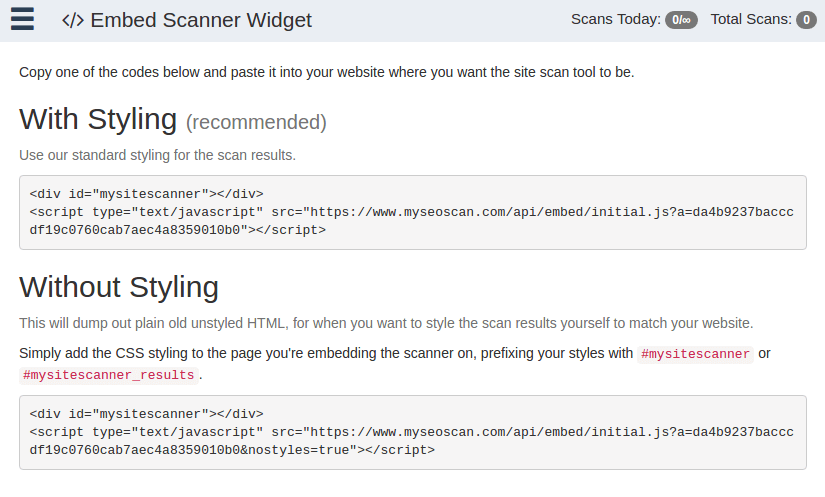Viewport: 825px width, 497px height.
Task: Click the code brackets icon beside the title
Action: [72, 20]
